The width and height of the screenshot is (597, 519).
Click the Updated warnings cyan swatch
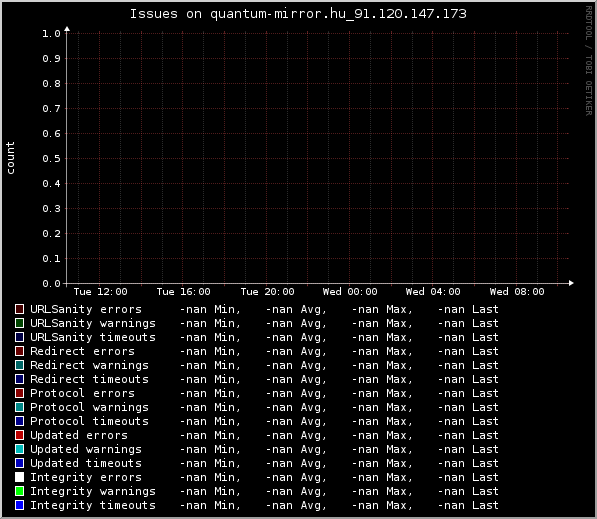click(x=19, y=449)
